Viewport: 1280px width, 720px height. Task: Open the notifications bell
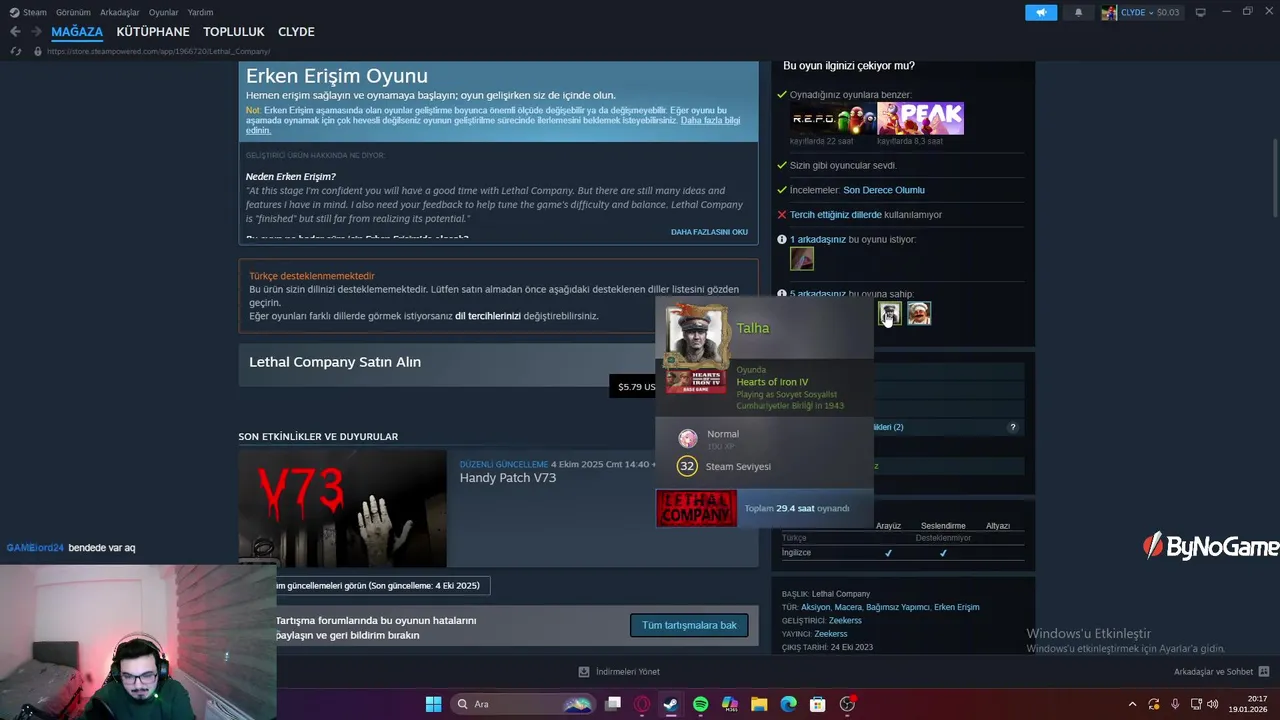[x=1078, y=12]
